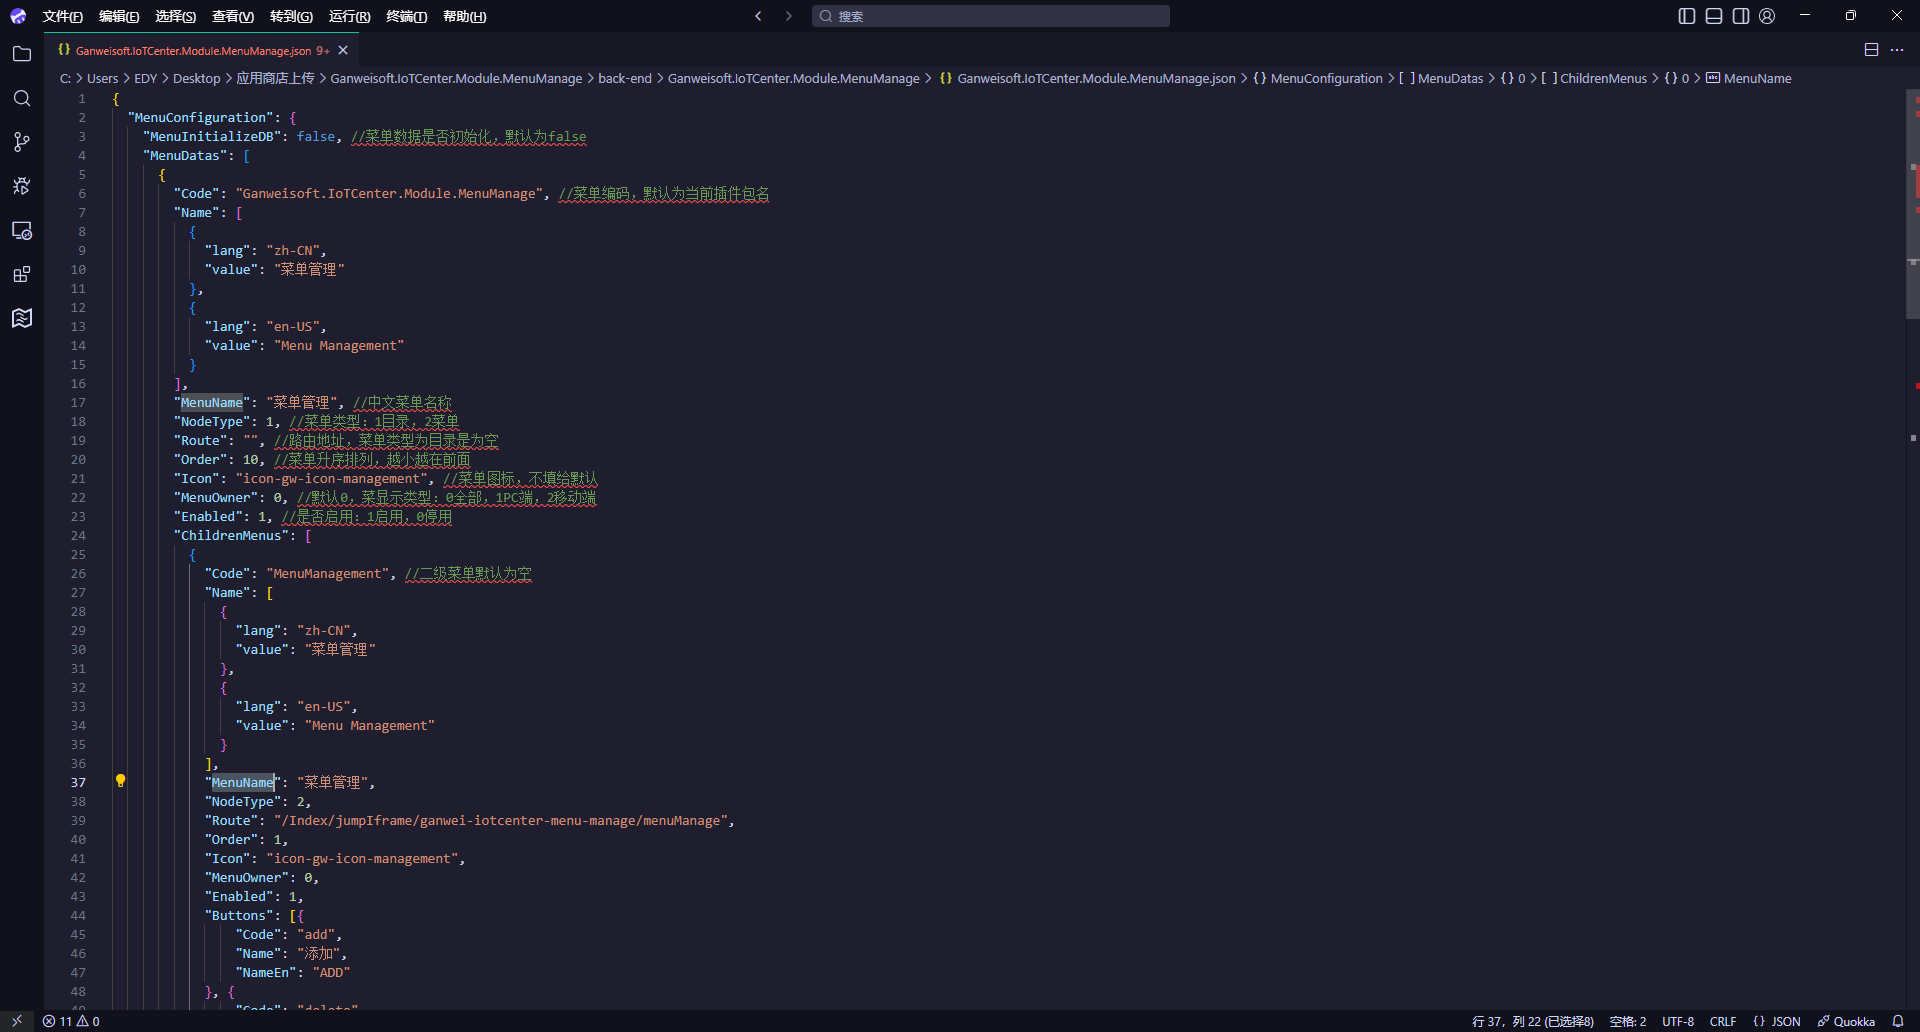
Task: Select the MenuManage.json editor tab
Action: pos(193,50)
